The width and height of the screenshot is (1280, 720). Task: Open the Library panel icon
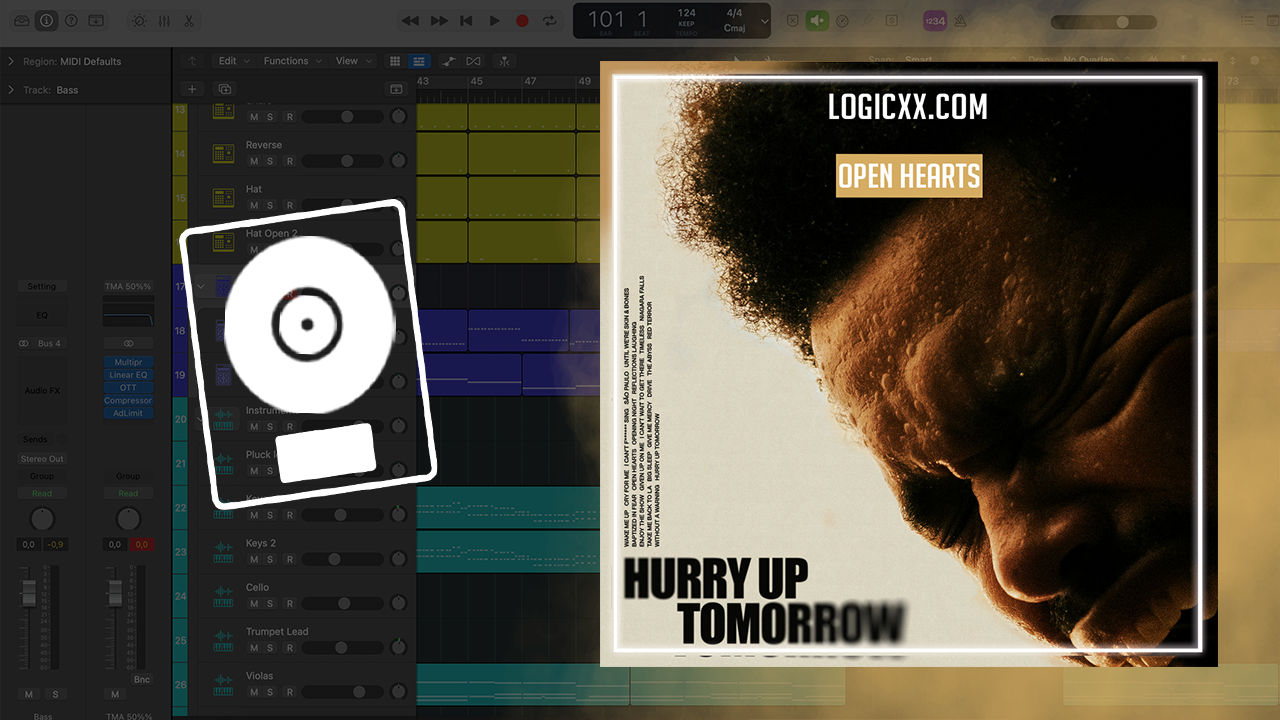[x=19, y=20]
